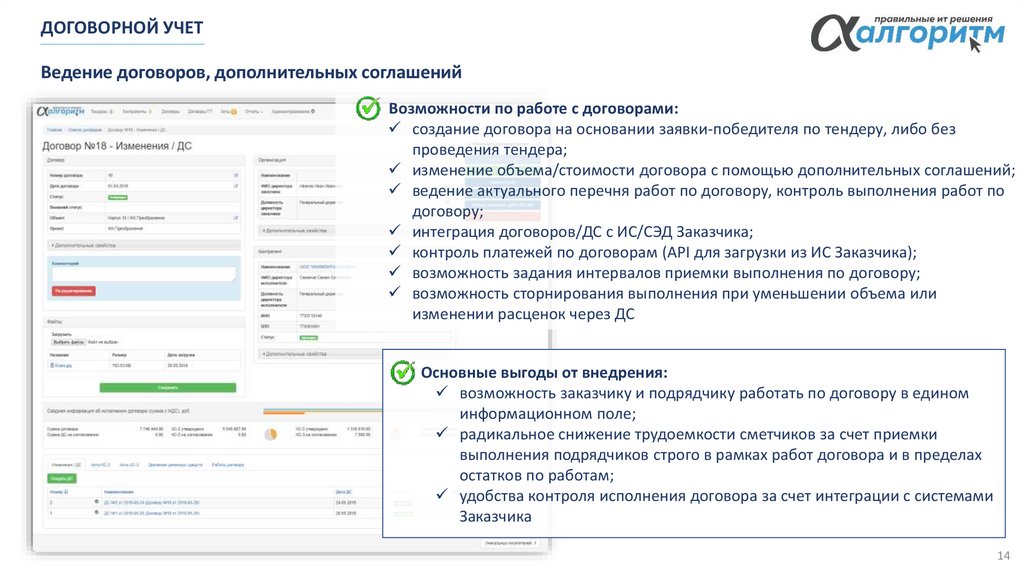The width and height of the screenshot is (1024, 574).
Task: Open the Тендеры menu item
Action: [102, 112]
